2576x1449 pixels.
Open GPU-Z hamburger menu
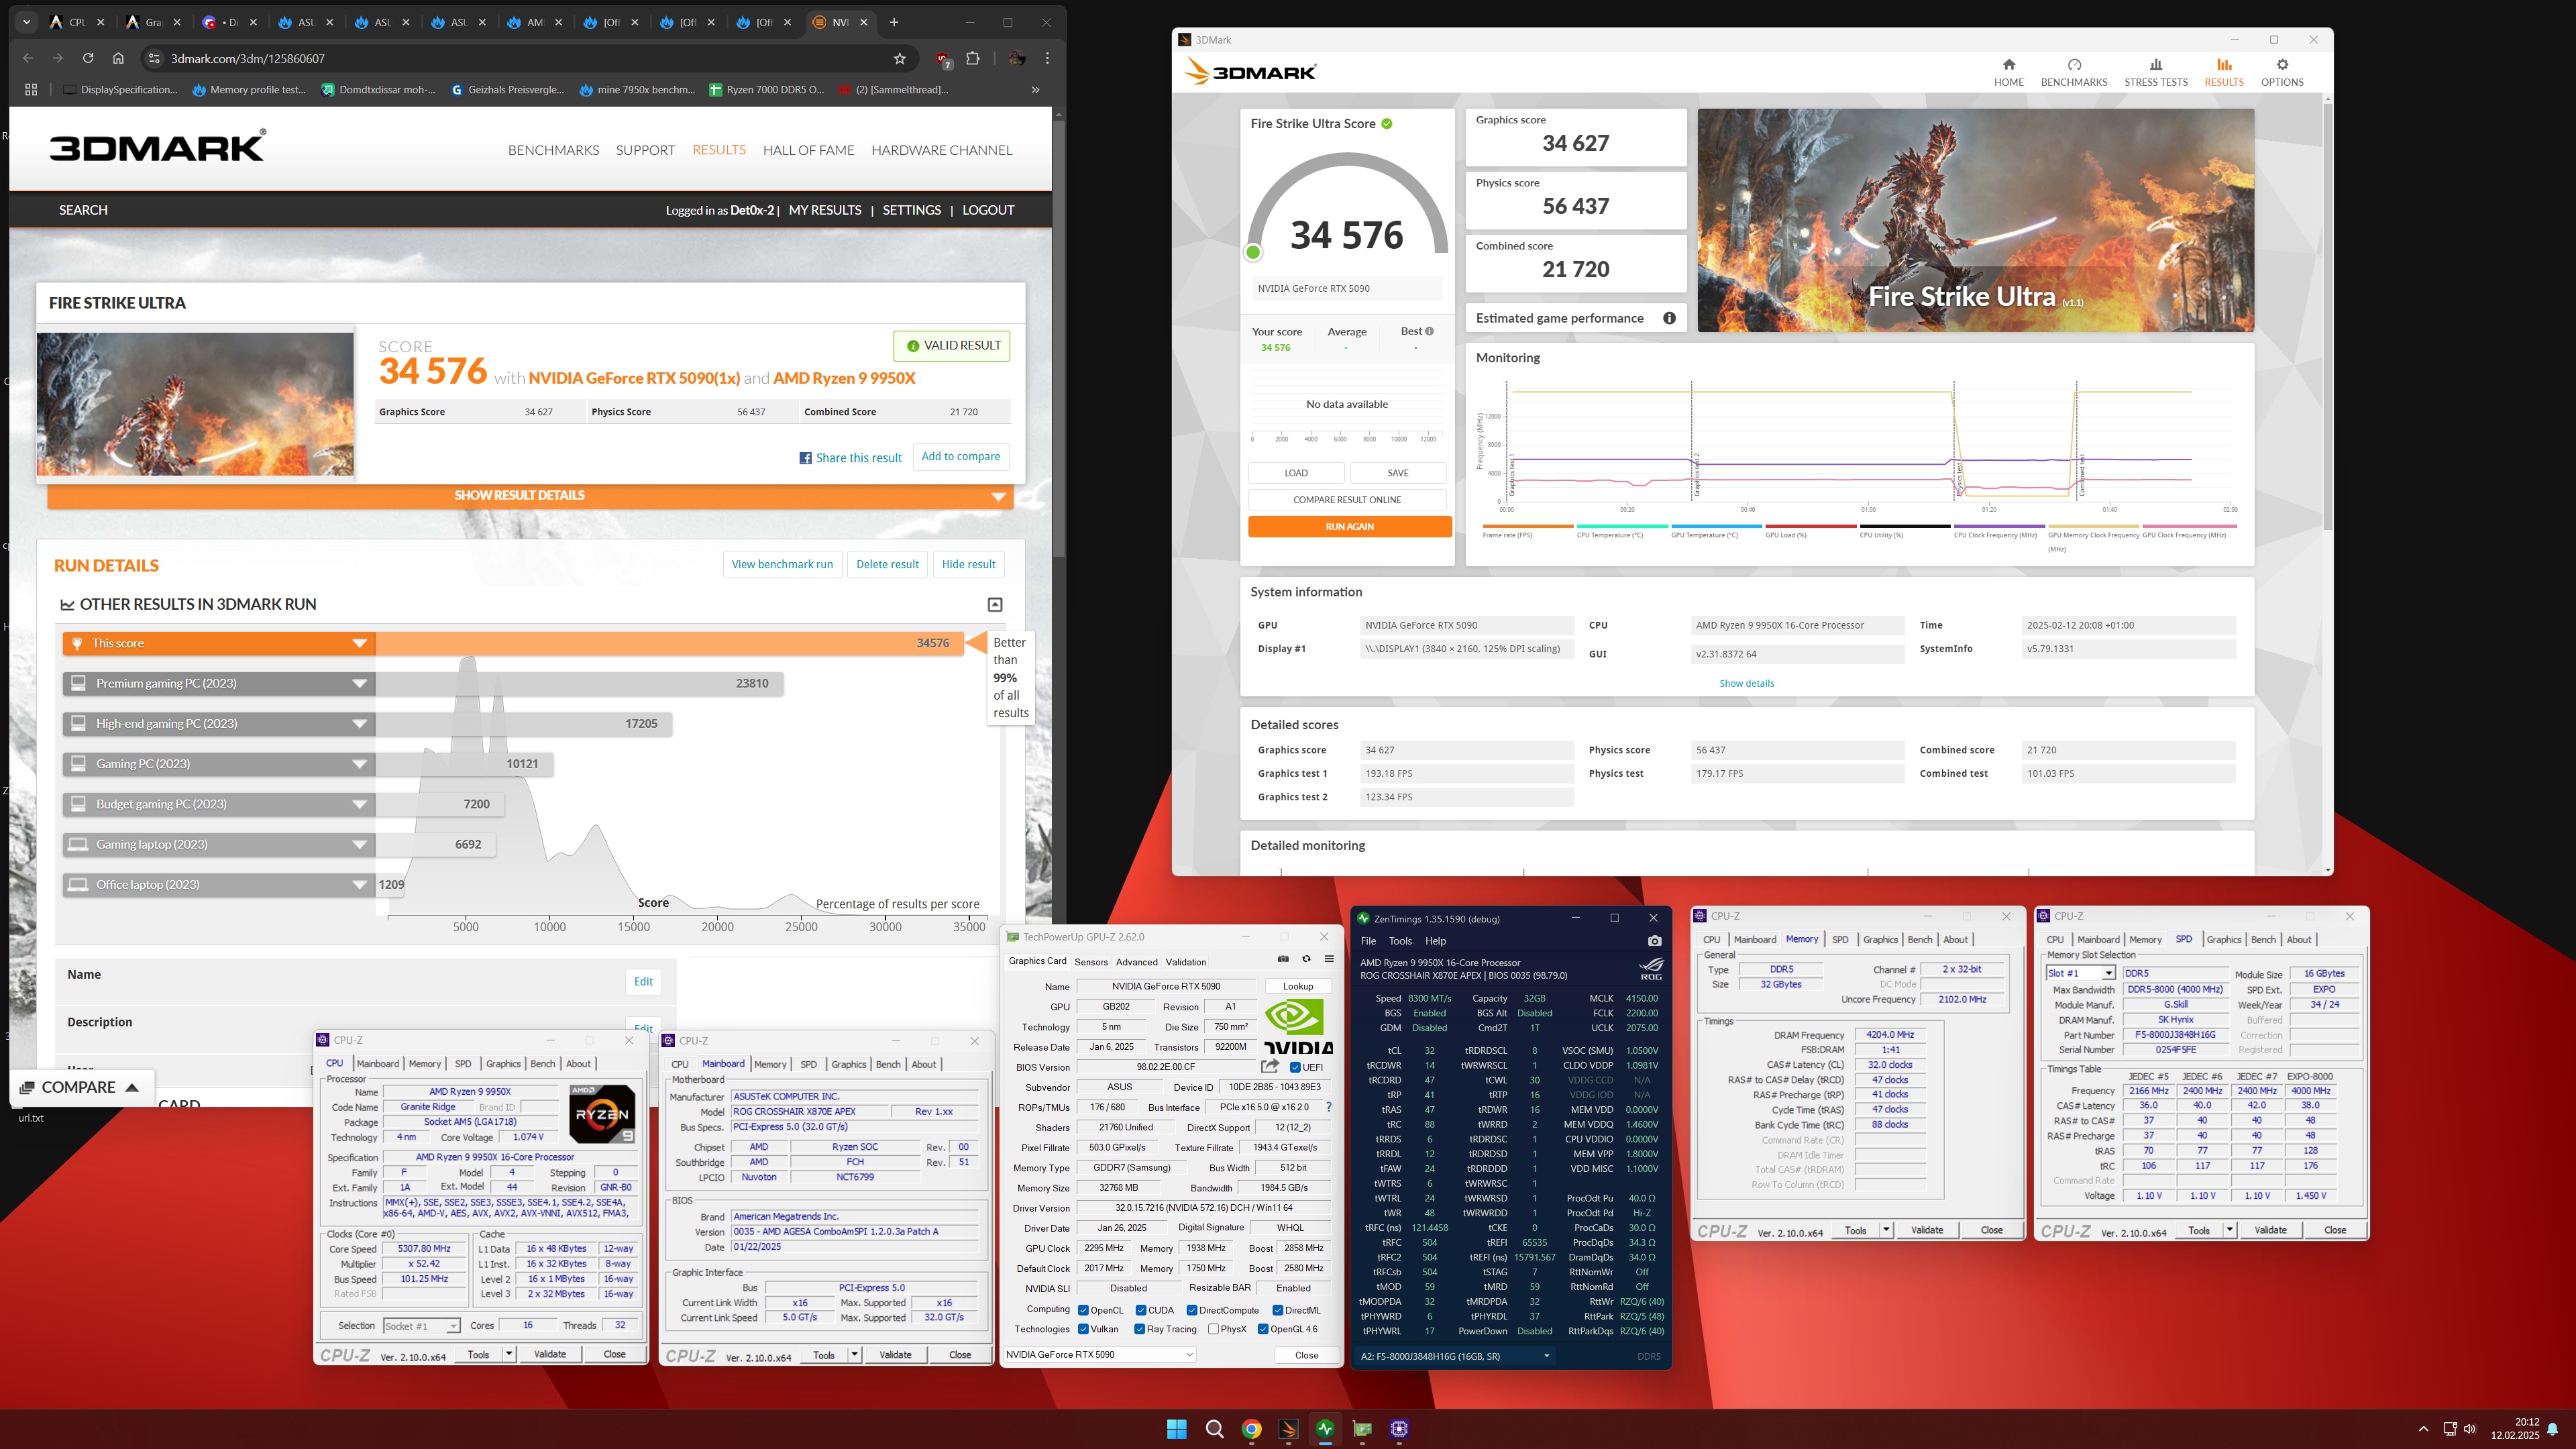click(x=1329, y=959)
